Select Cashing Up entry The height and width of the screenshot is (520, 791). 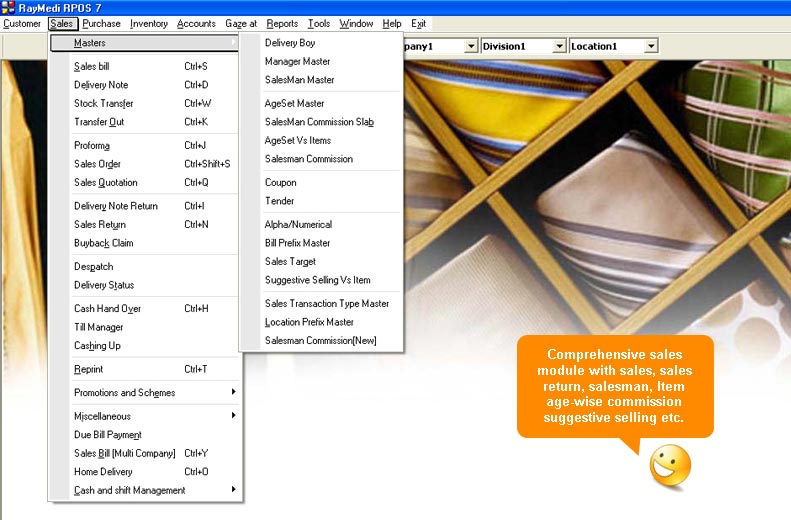(145, 345)
